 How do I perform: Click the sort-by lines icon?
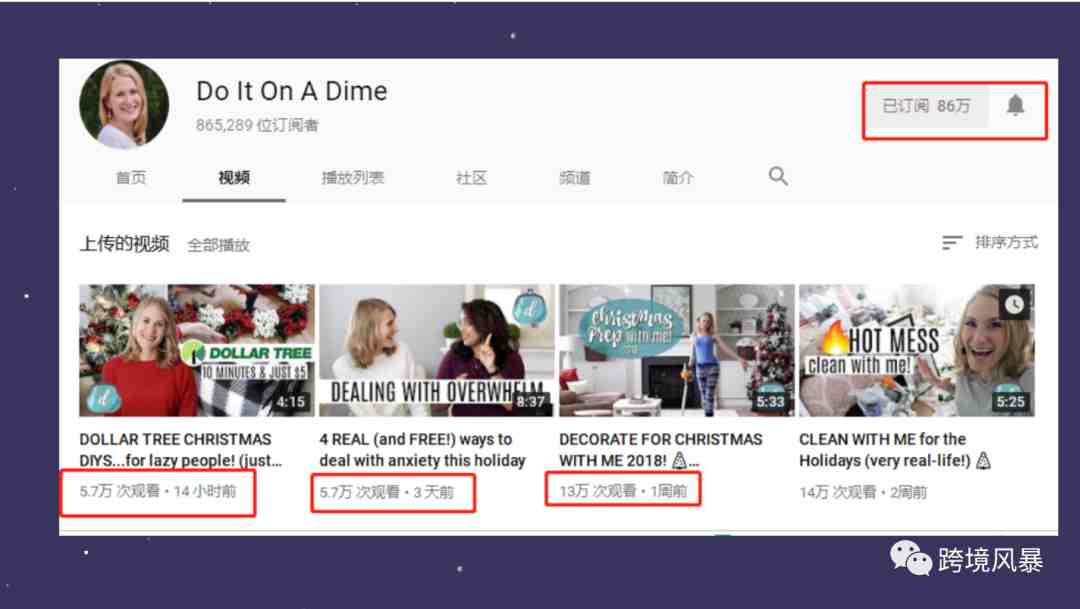click(952, 242)
